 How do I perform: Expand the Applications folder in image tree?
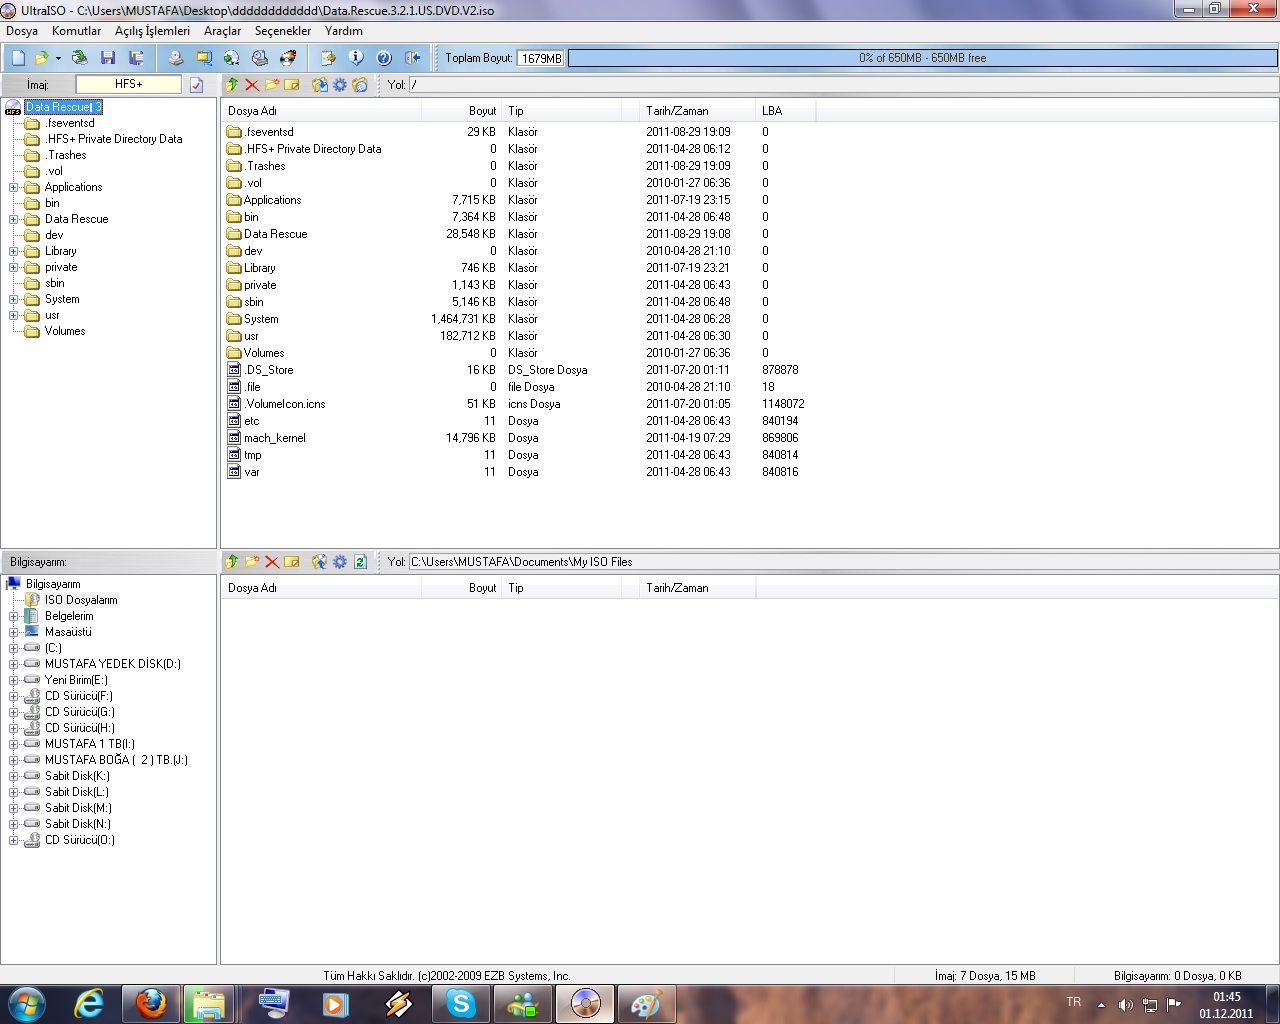pos(14,187)
